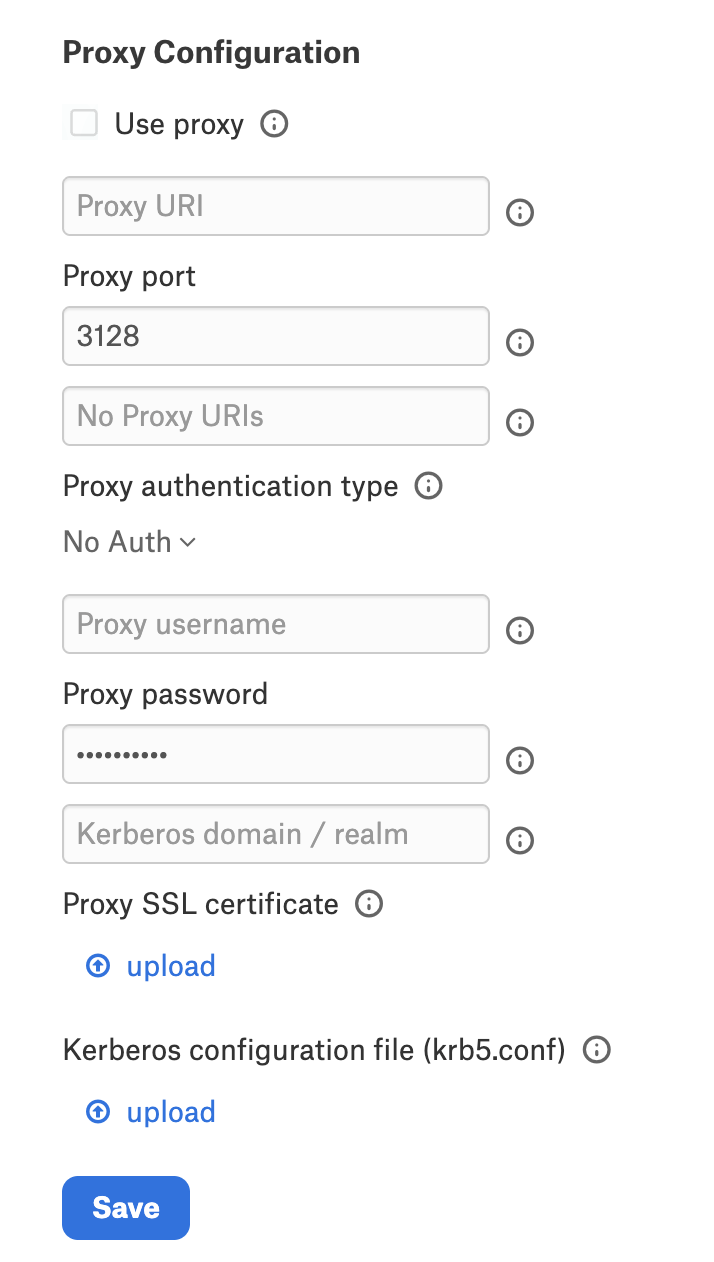This screenshot has width=714, height=1262.
Task: Click info icon for Proxy authentication type
Action: click(x=428, y=487)
